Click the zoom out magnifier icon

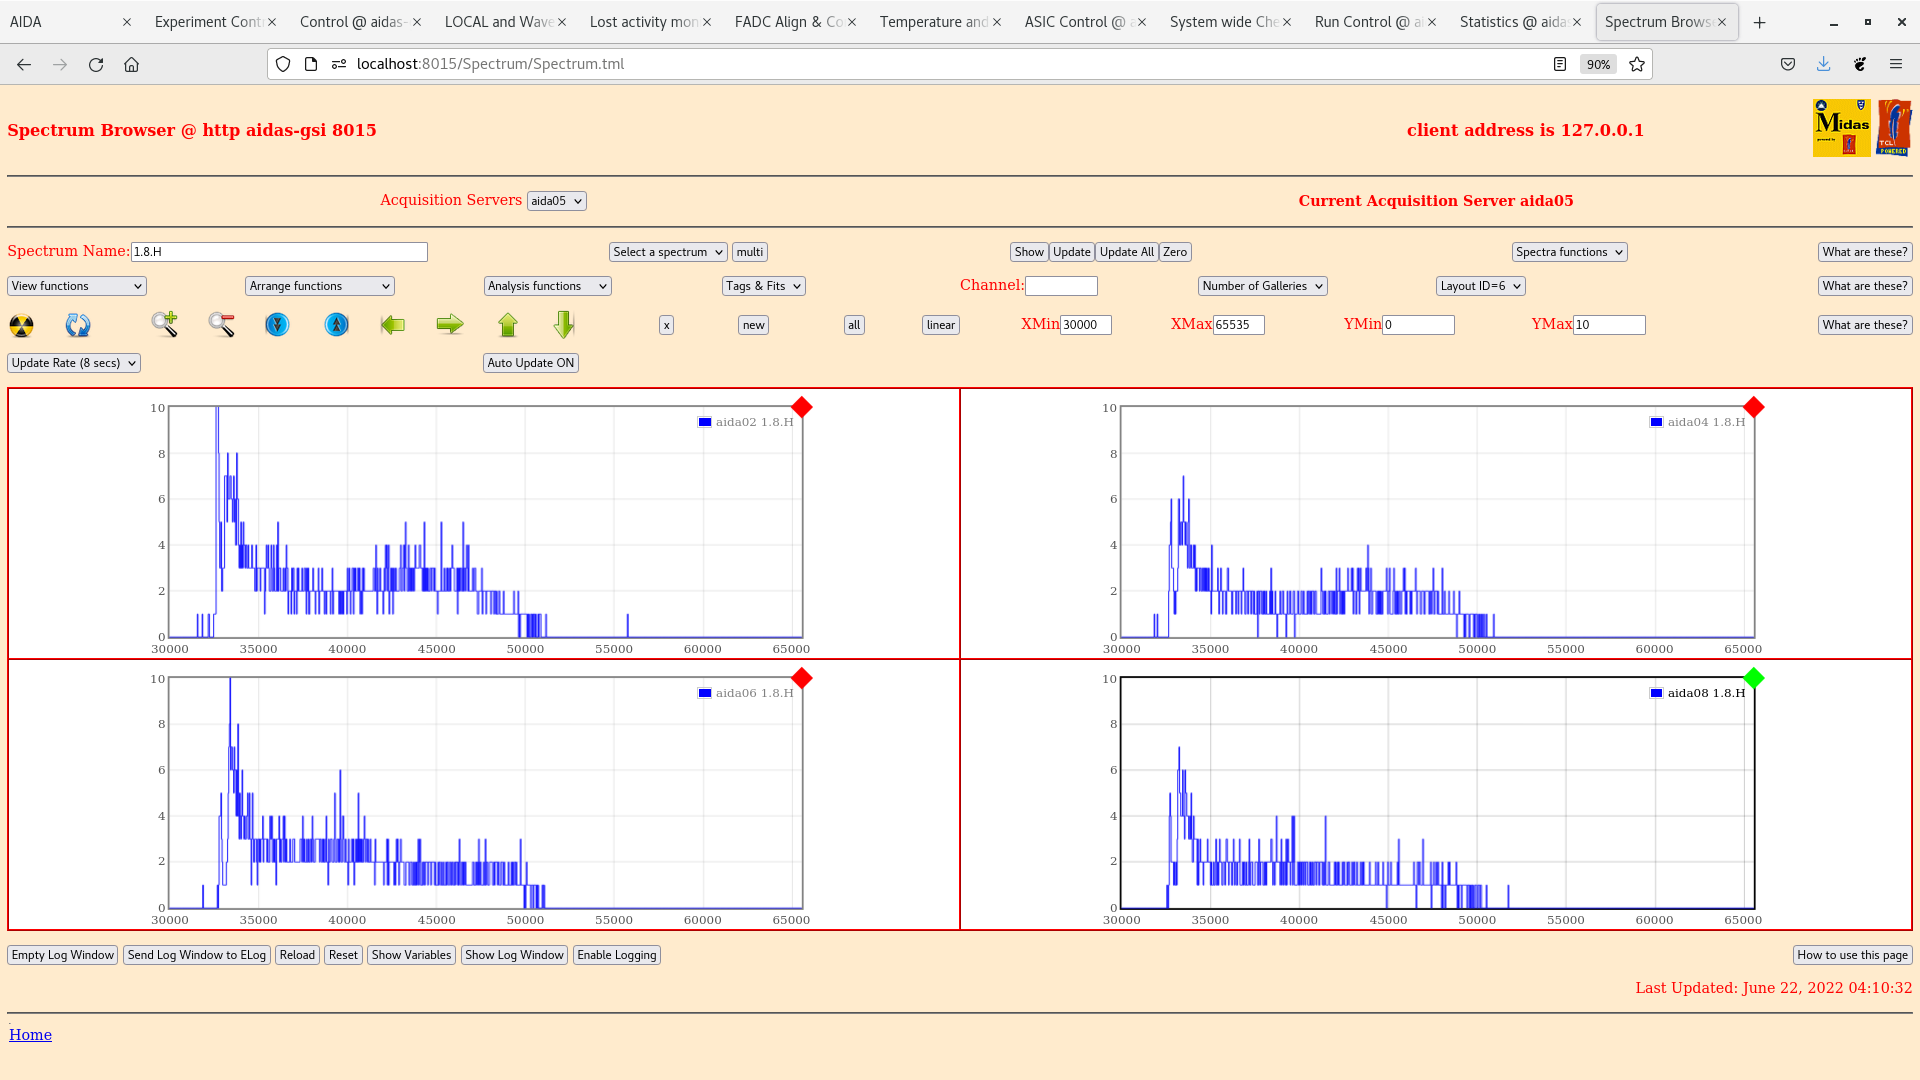coord(221,324)
